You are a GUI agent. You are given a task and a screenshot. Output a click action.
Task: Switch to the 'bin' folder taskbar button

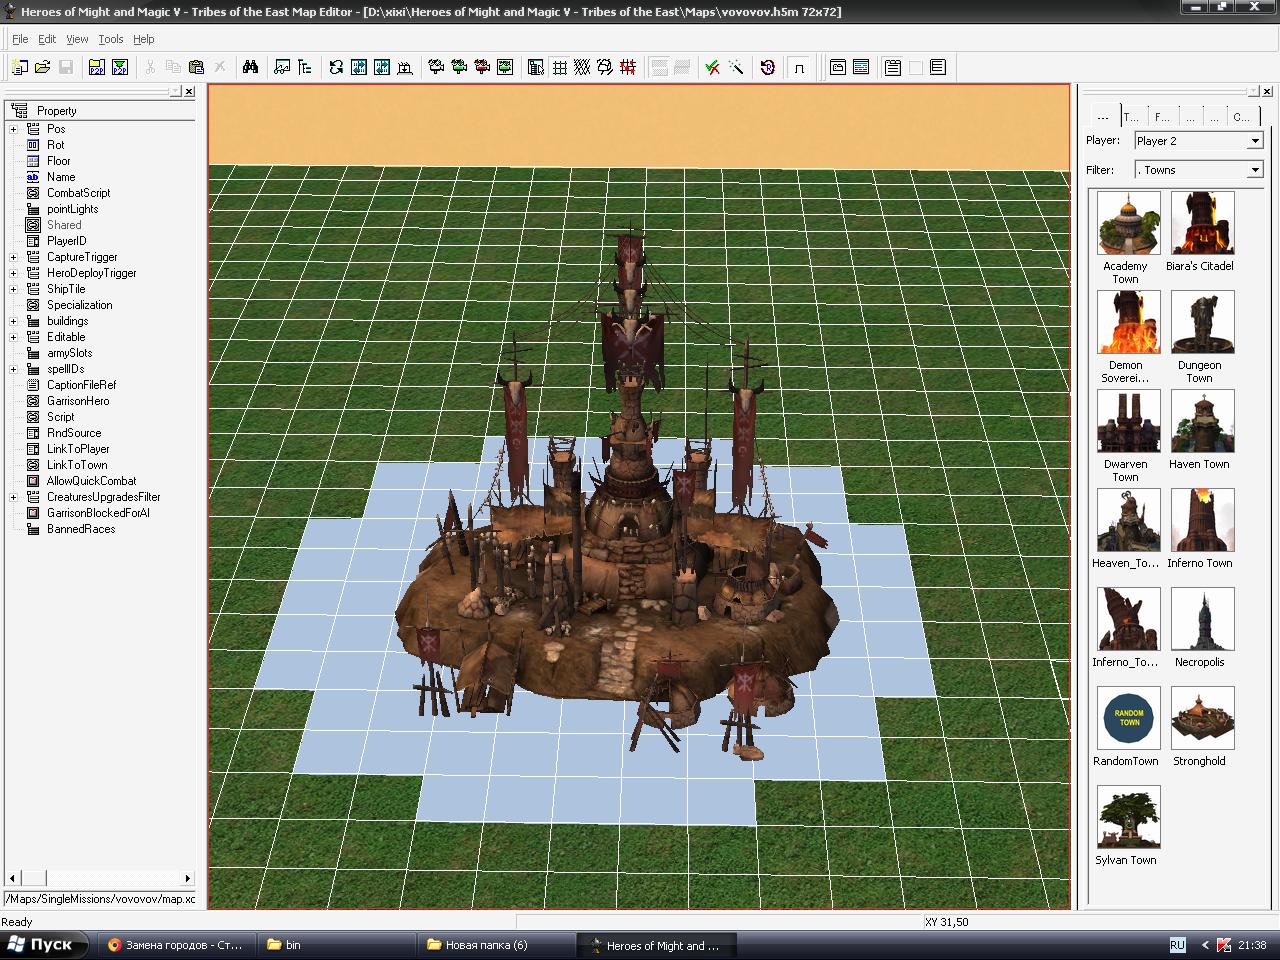(336, 945)
